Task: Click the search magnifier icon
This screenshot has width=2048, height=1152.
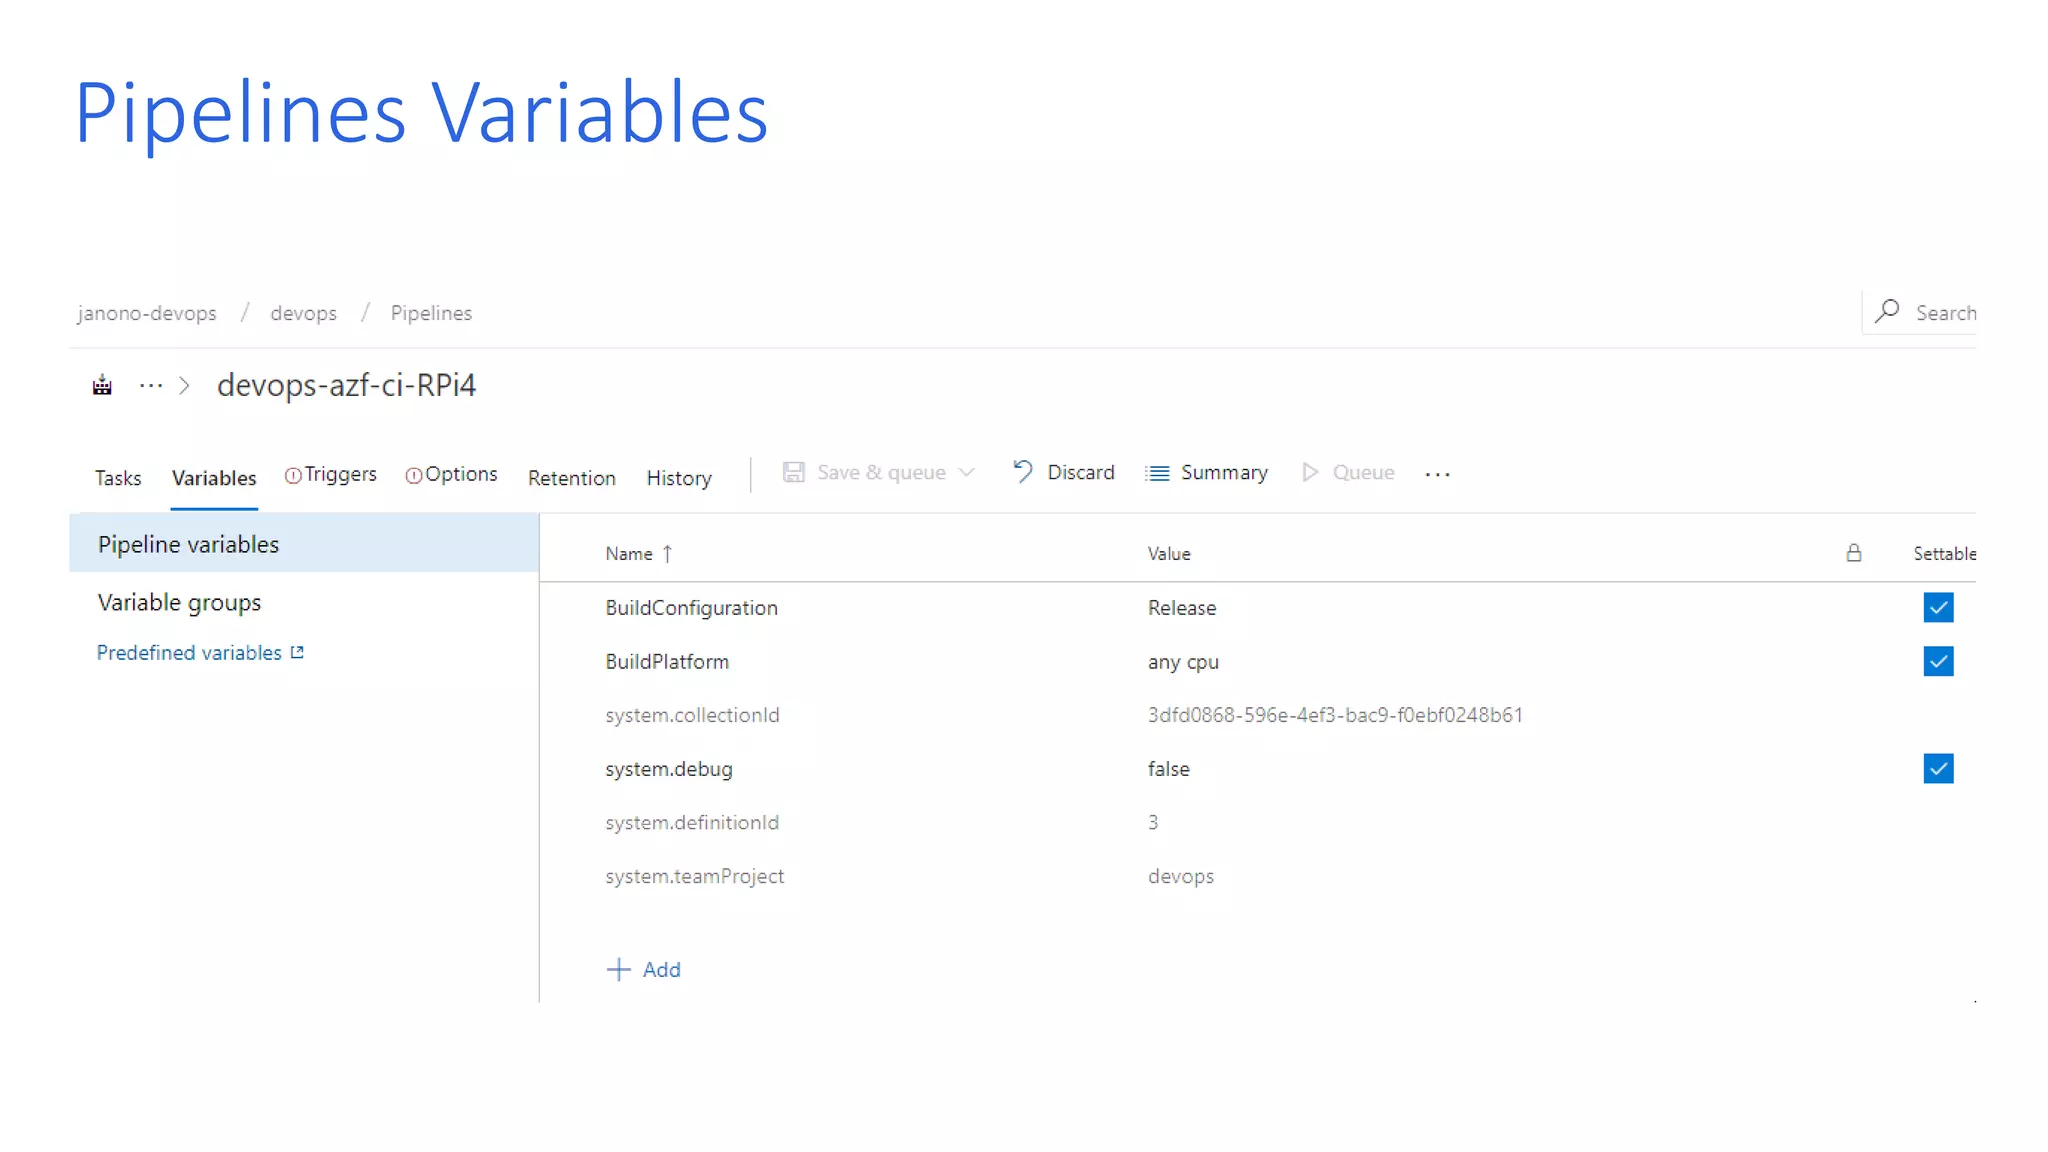Action: (x=1887, y=311)
